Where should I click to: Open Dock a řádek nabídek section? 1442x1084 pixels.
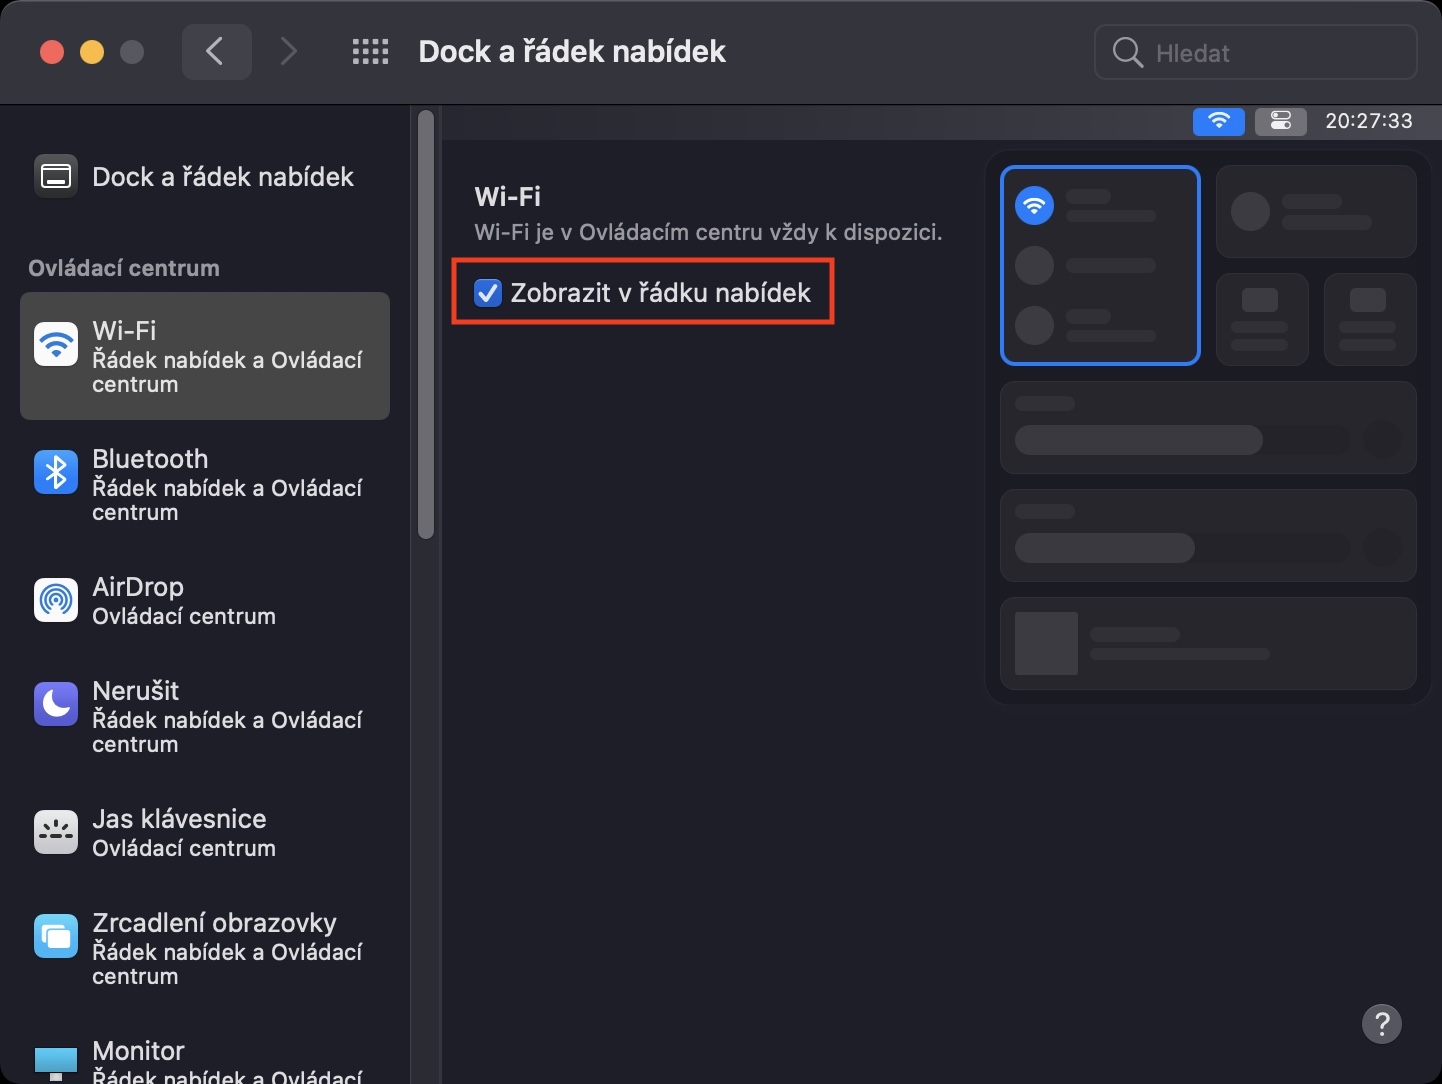coord(205,177)
